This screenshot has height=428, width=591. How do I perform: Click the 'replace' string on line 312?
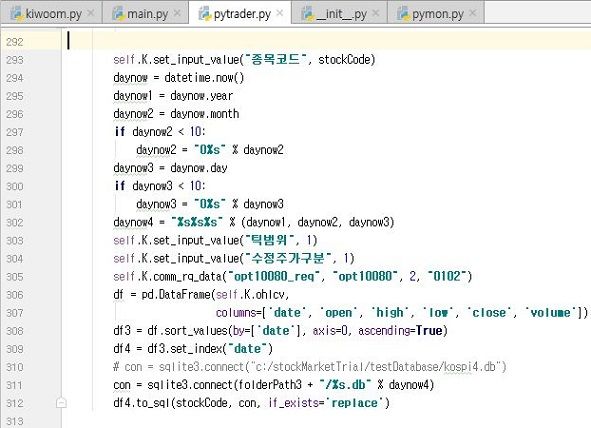[354, 403]
